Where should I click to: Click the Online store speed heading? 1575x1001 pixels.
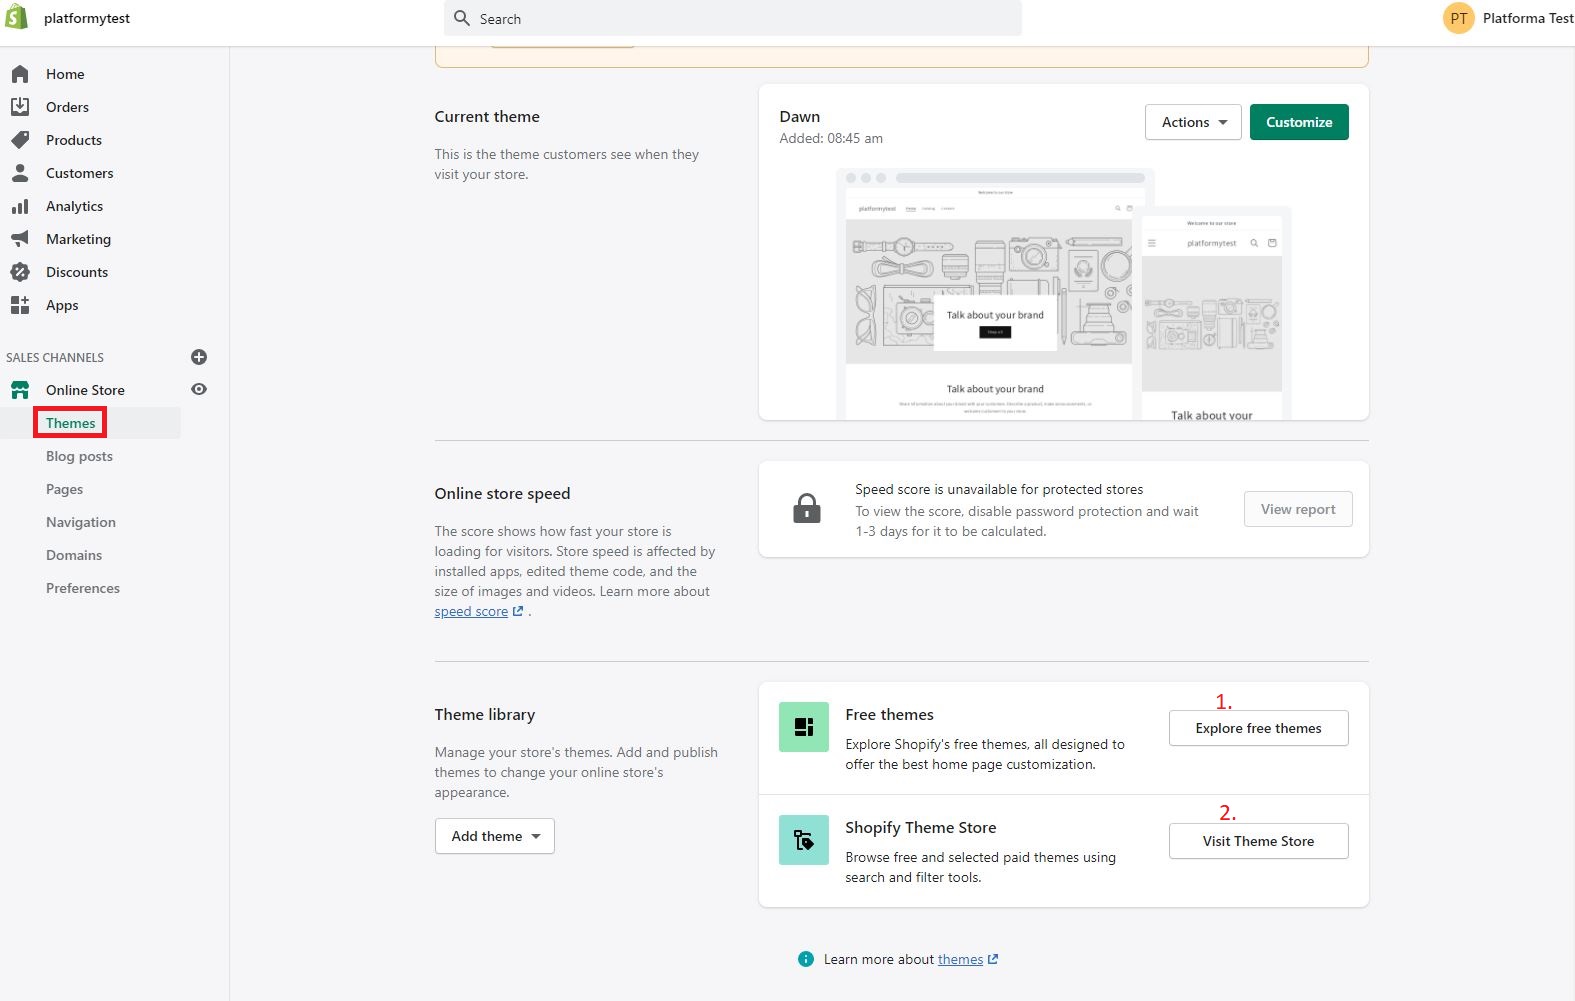502,493
